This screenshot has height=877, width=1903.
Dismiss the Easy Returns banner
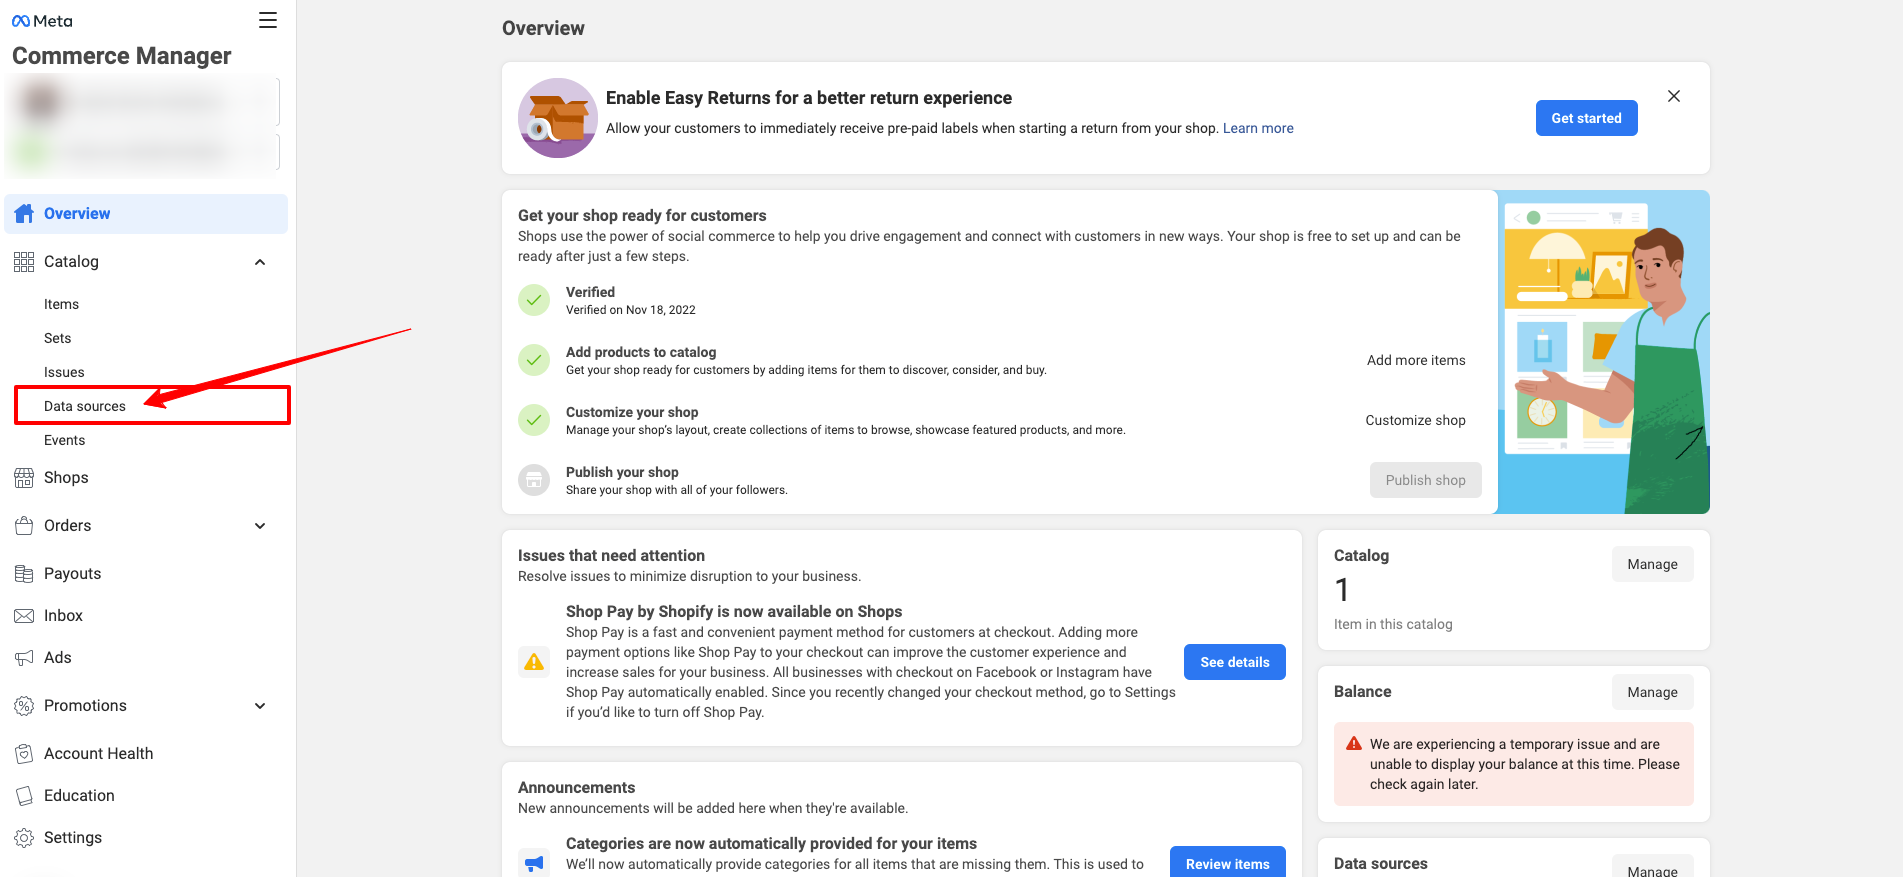(x=1674, y=96)
